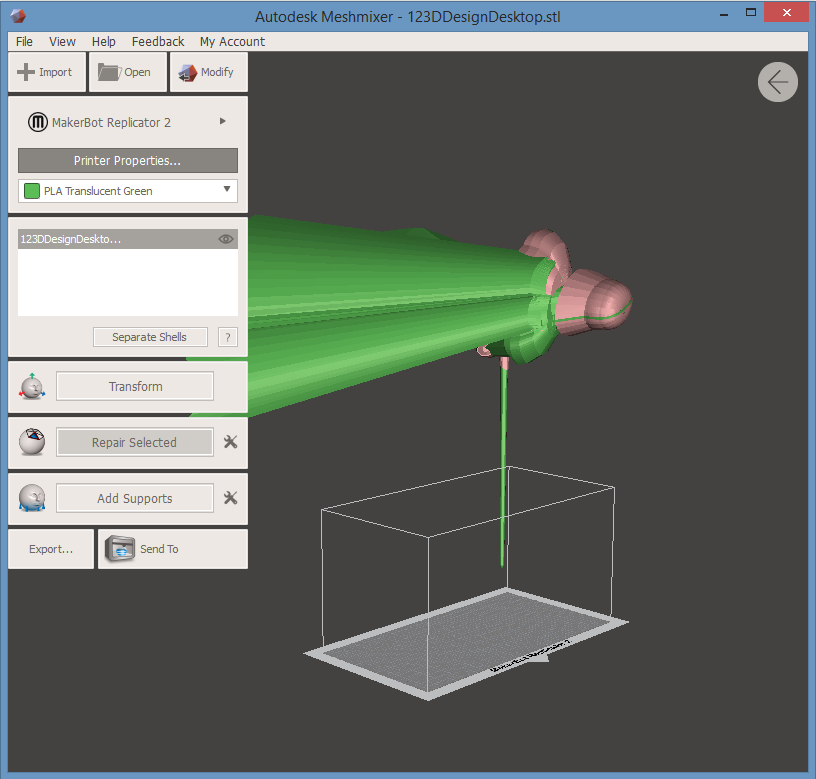Viewport: 816px width, 779px height.
Task: Click the Send To printer icon
Action: [121, 549]
